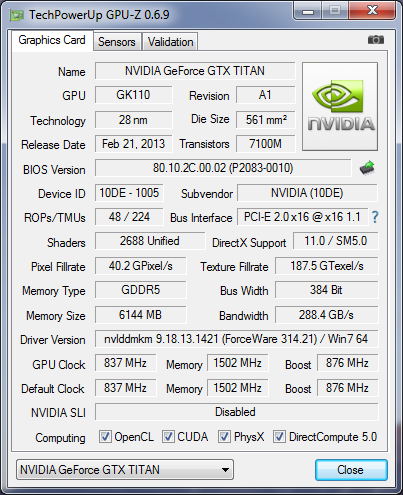Click the disabled maximize window icon

[x=335, y=11]
